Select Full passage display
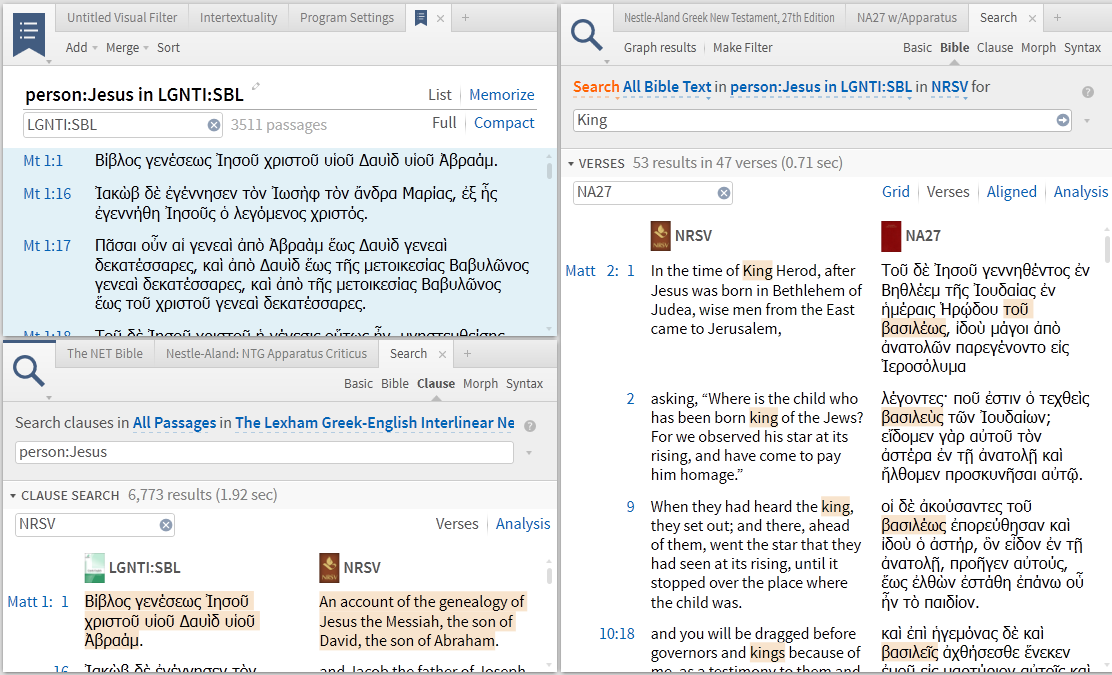This screenshot has width=1112, height=675. coord(444,123)
